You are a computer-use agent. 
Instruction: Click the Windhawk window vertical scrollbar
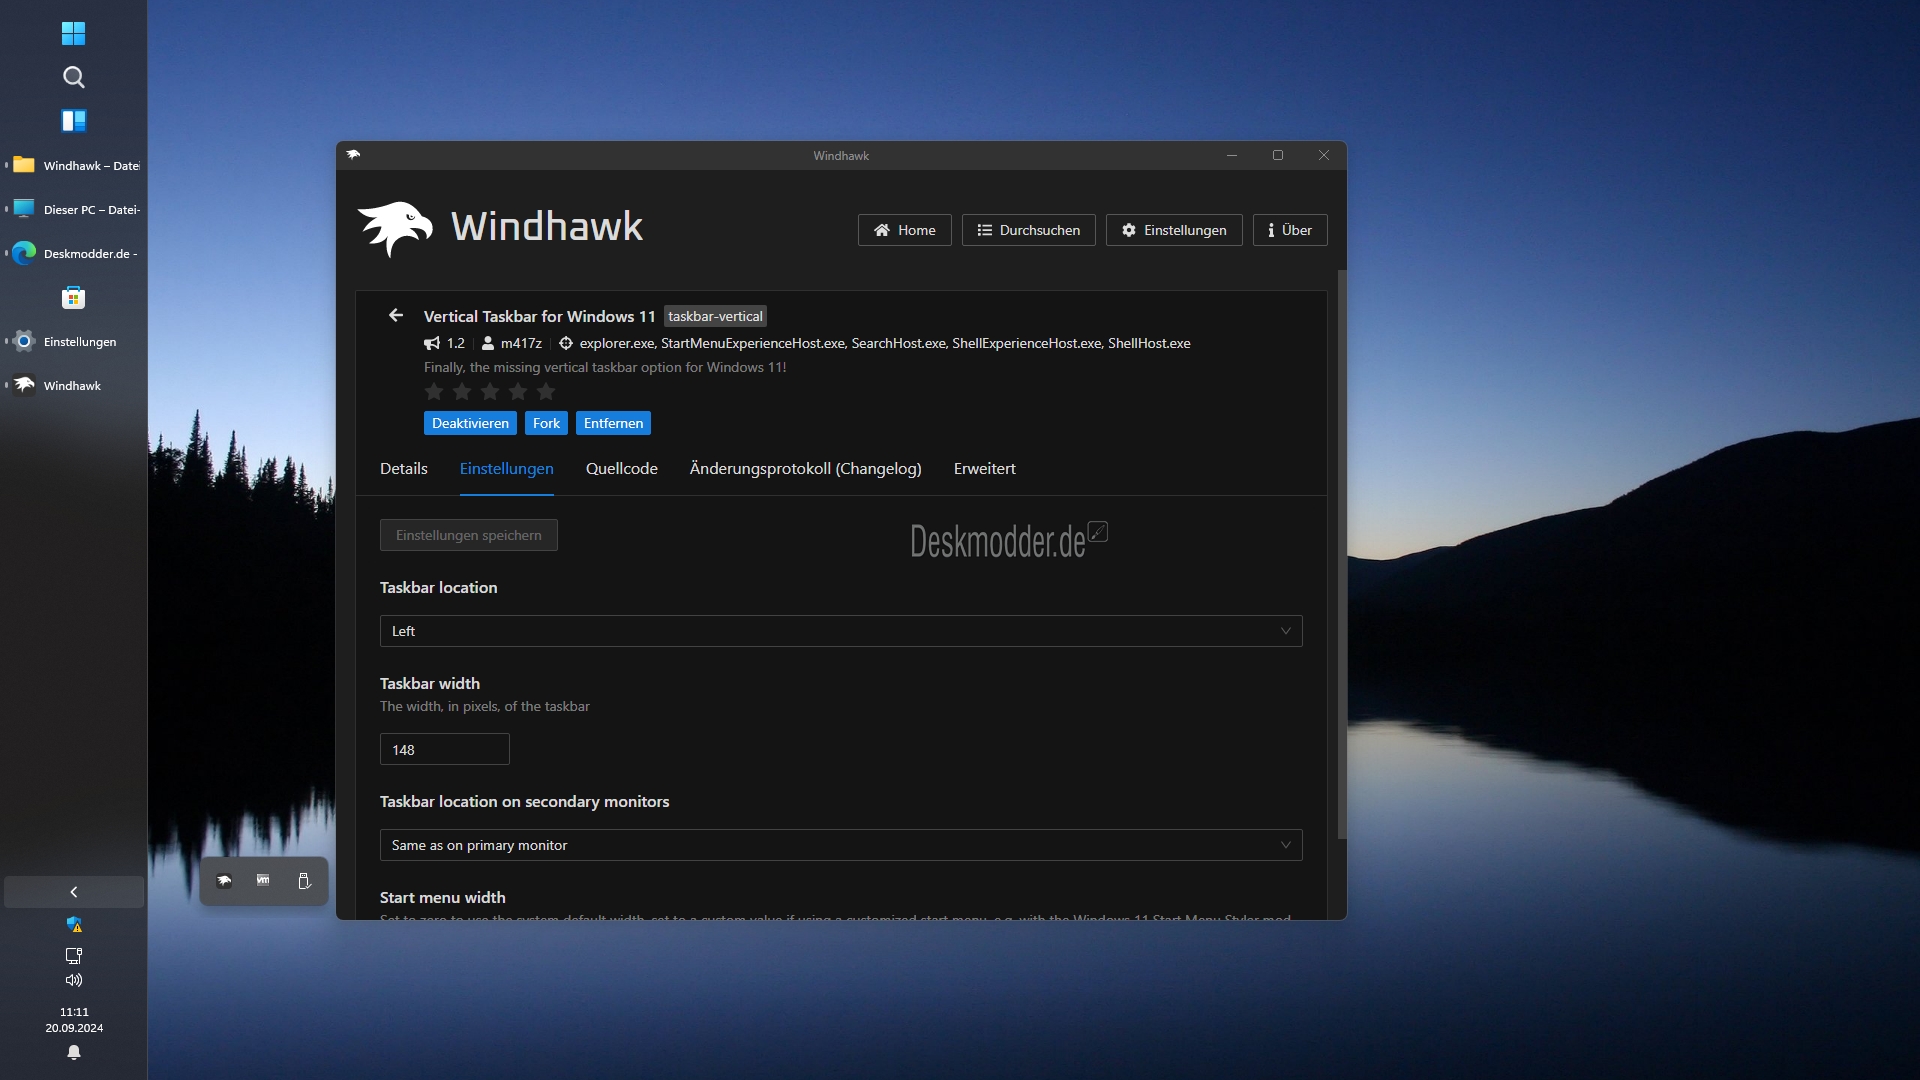tap(1342, 555)
